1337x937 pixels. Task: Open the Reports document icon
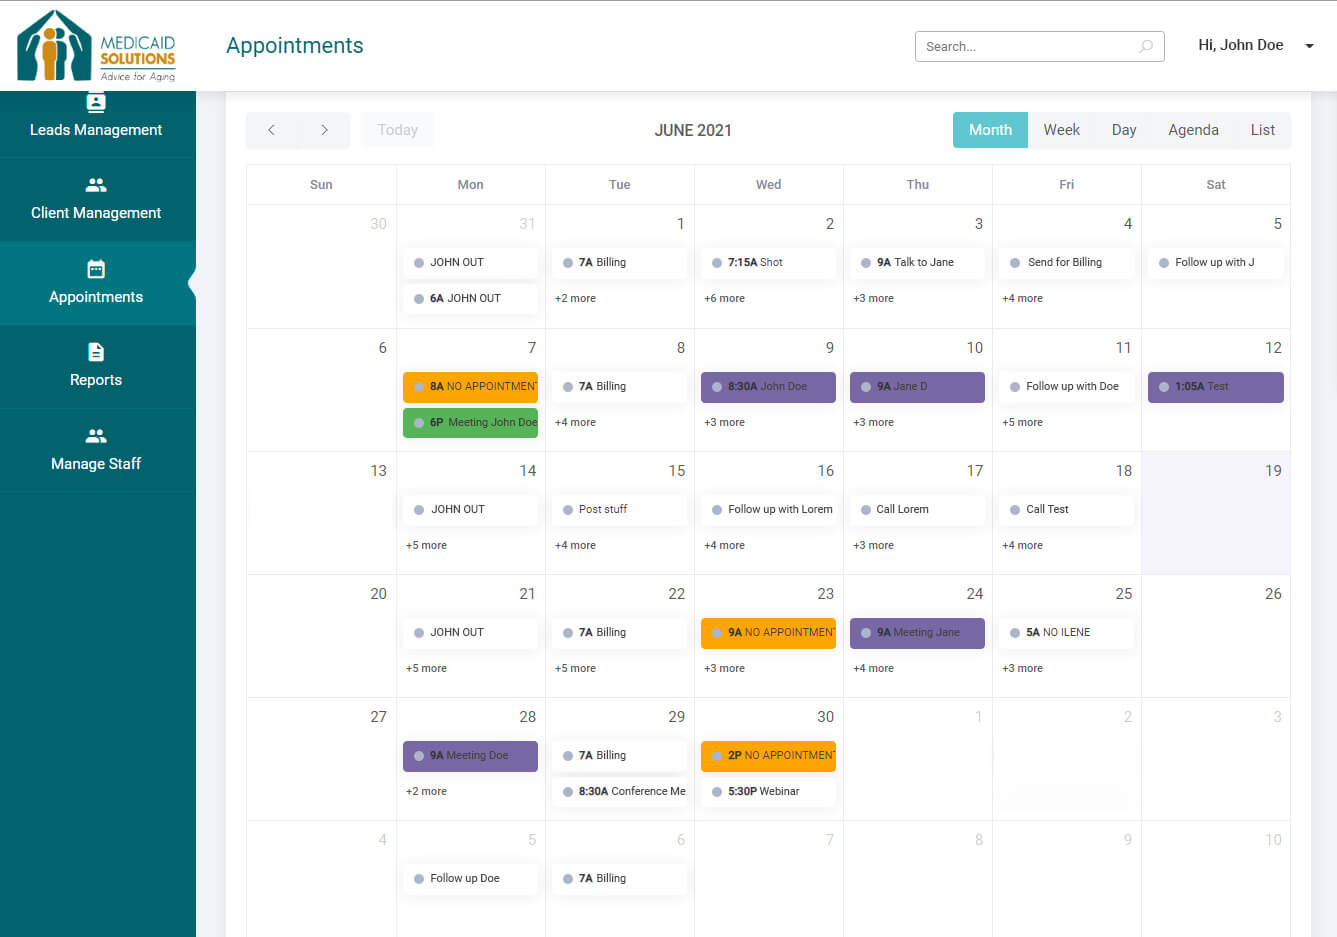click(x=96, y=352)
